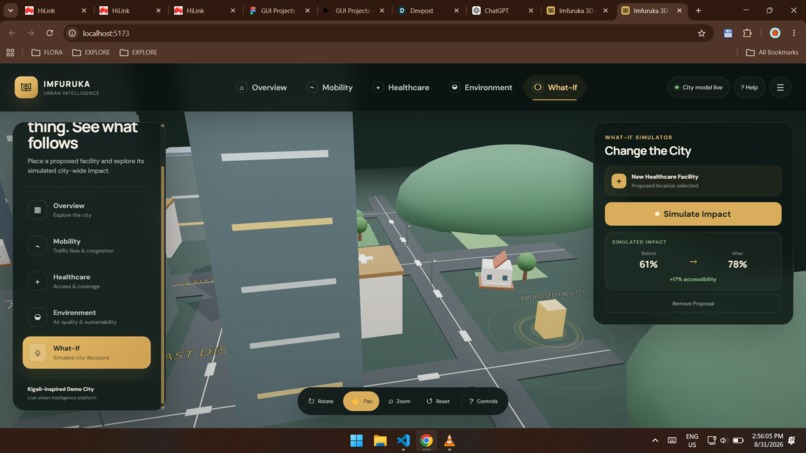Click the small white house model

click(x=495, y=270)
